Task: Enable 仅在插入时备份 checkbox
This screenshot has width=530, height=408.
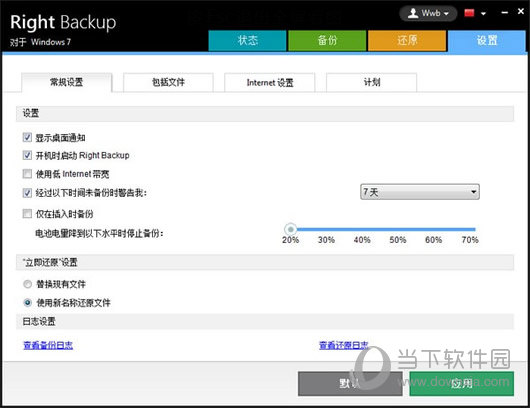Action: coord(27,214)
